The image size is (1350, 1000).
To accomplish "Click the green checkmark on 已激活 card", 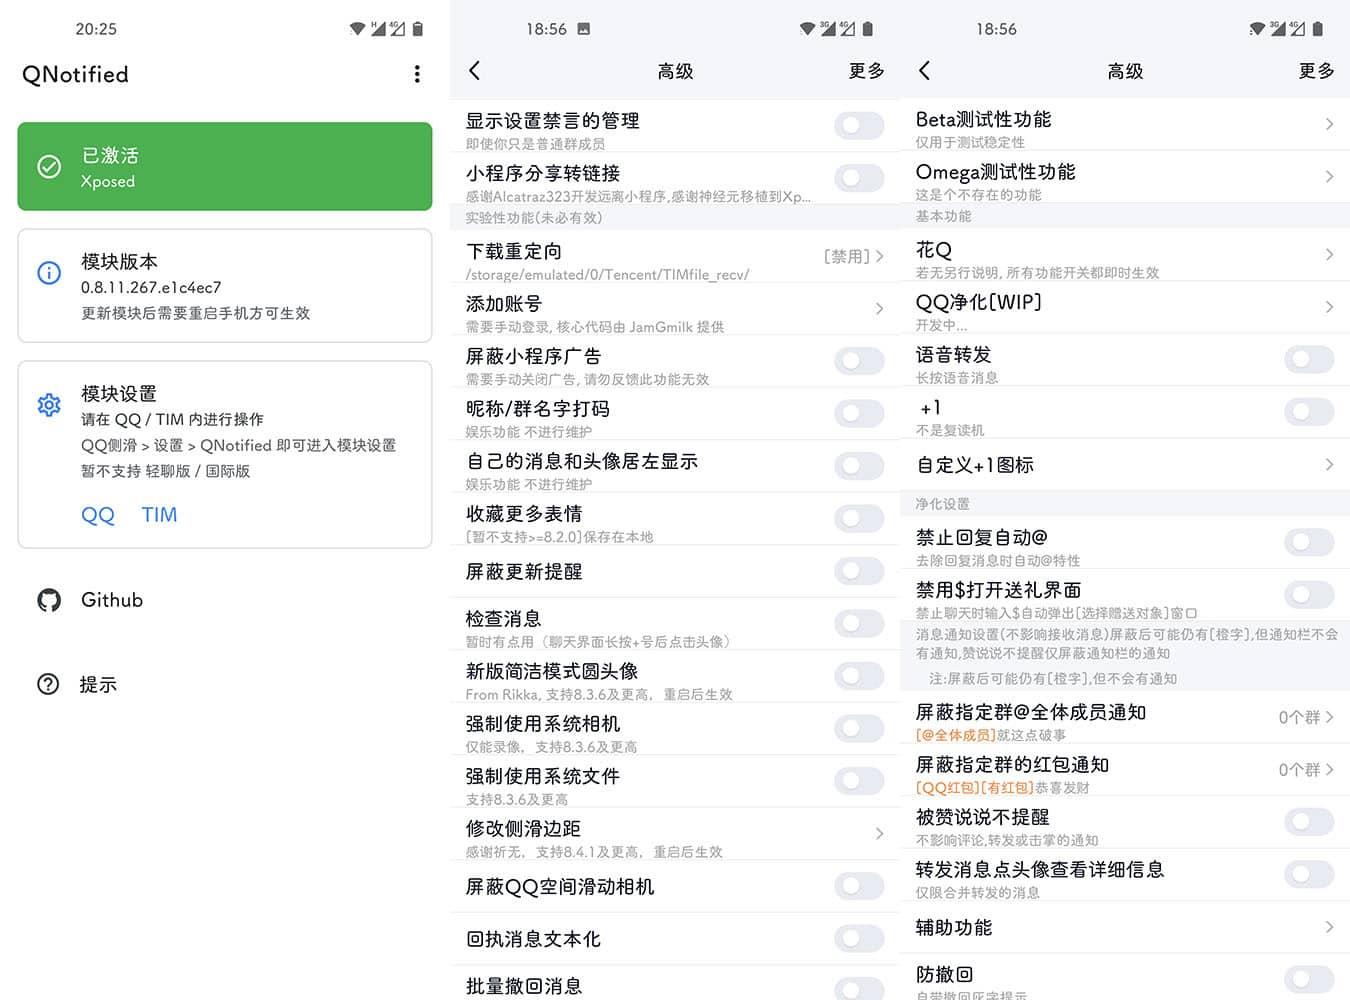I will coord(49,167).
